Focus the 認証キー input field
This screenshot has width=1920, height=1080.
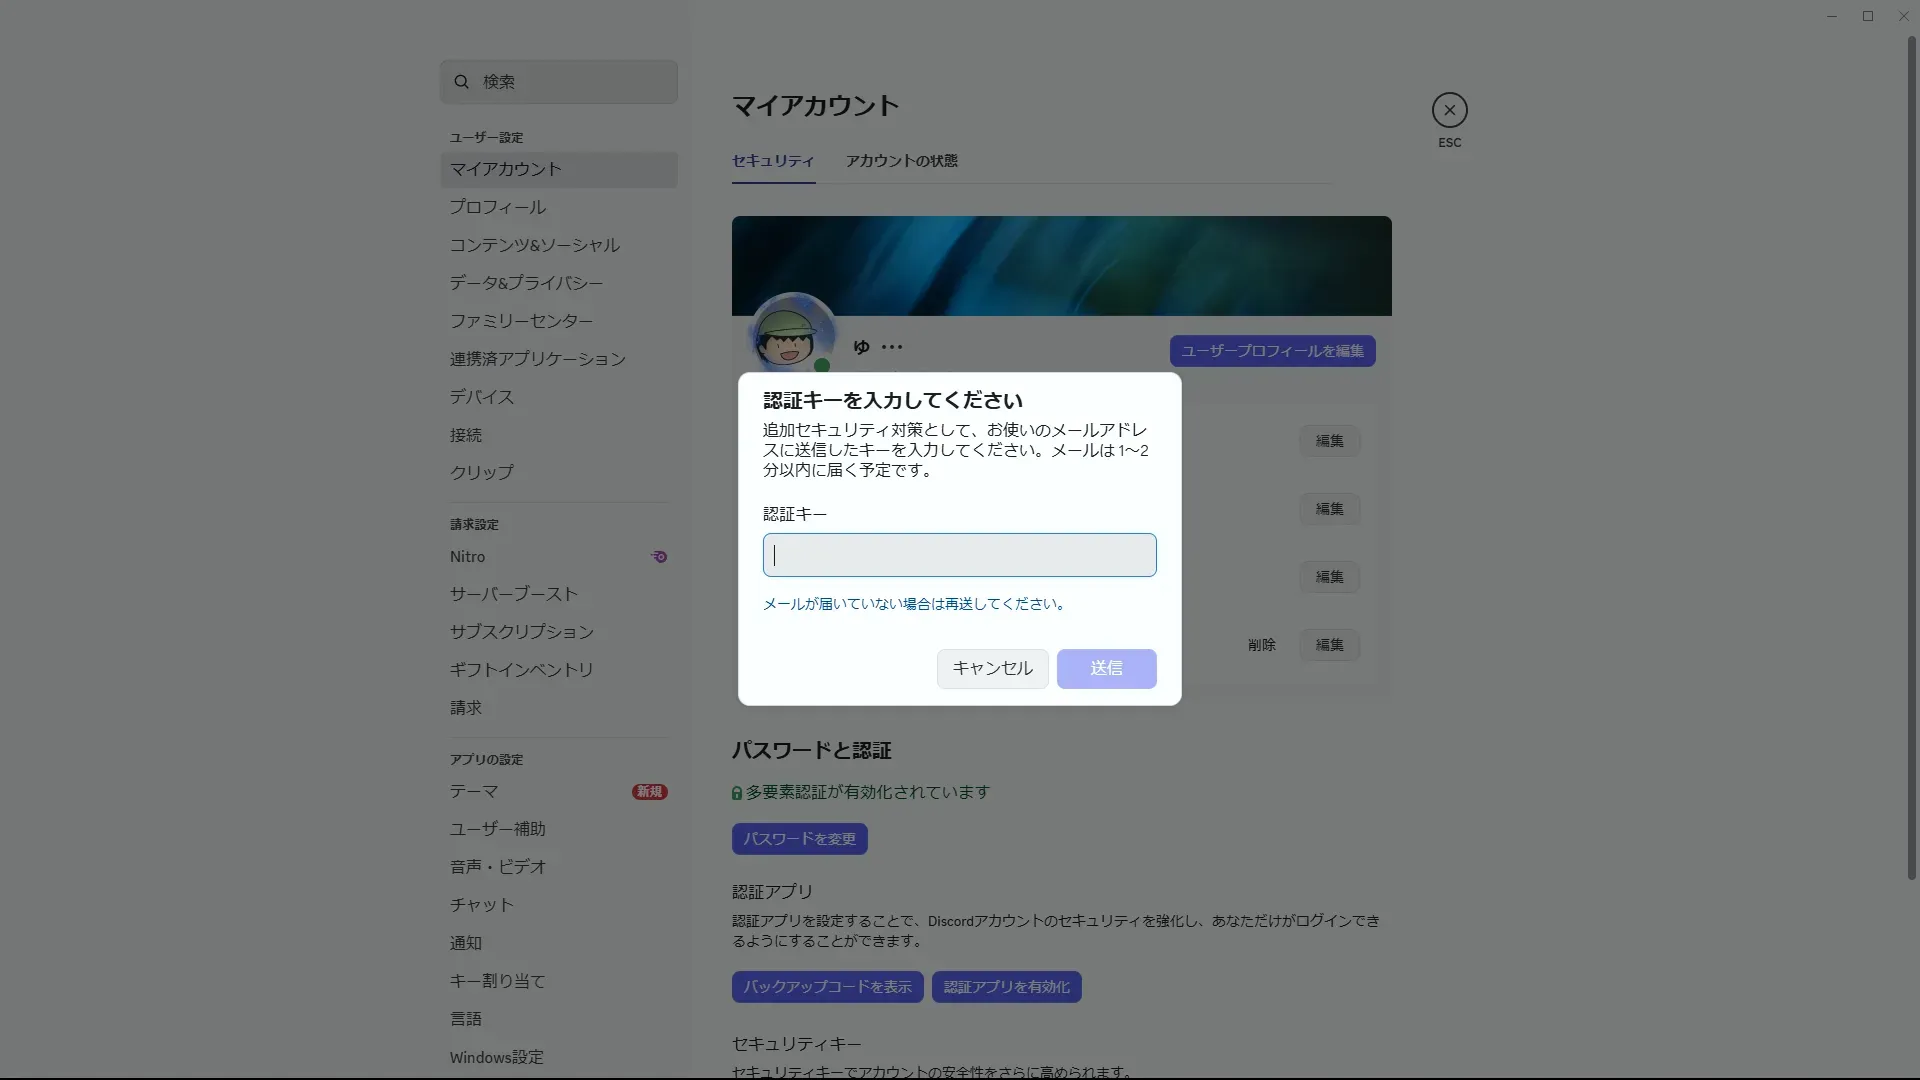[959, 555]
